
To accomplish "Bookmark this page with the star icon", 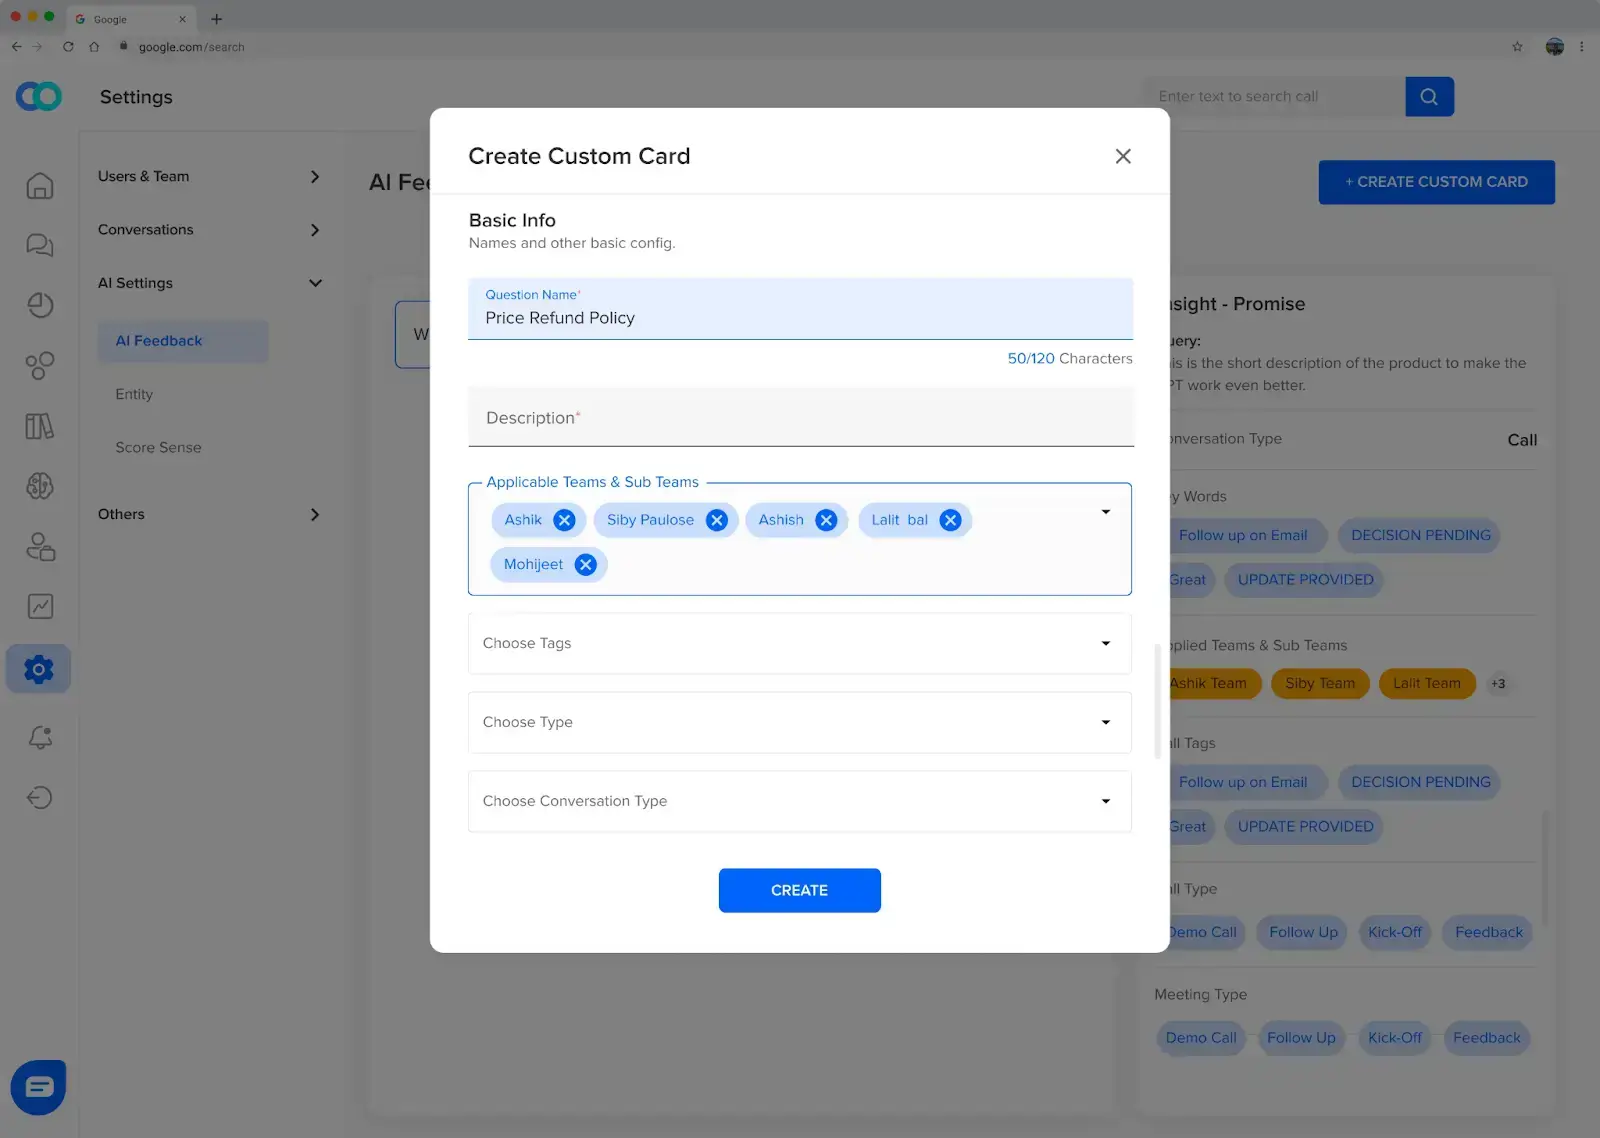I will 1517,47.
